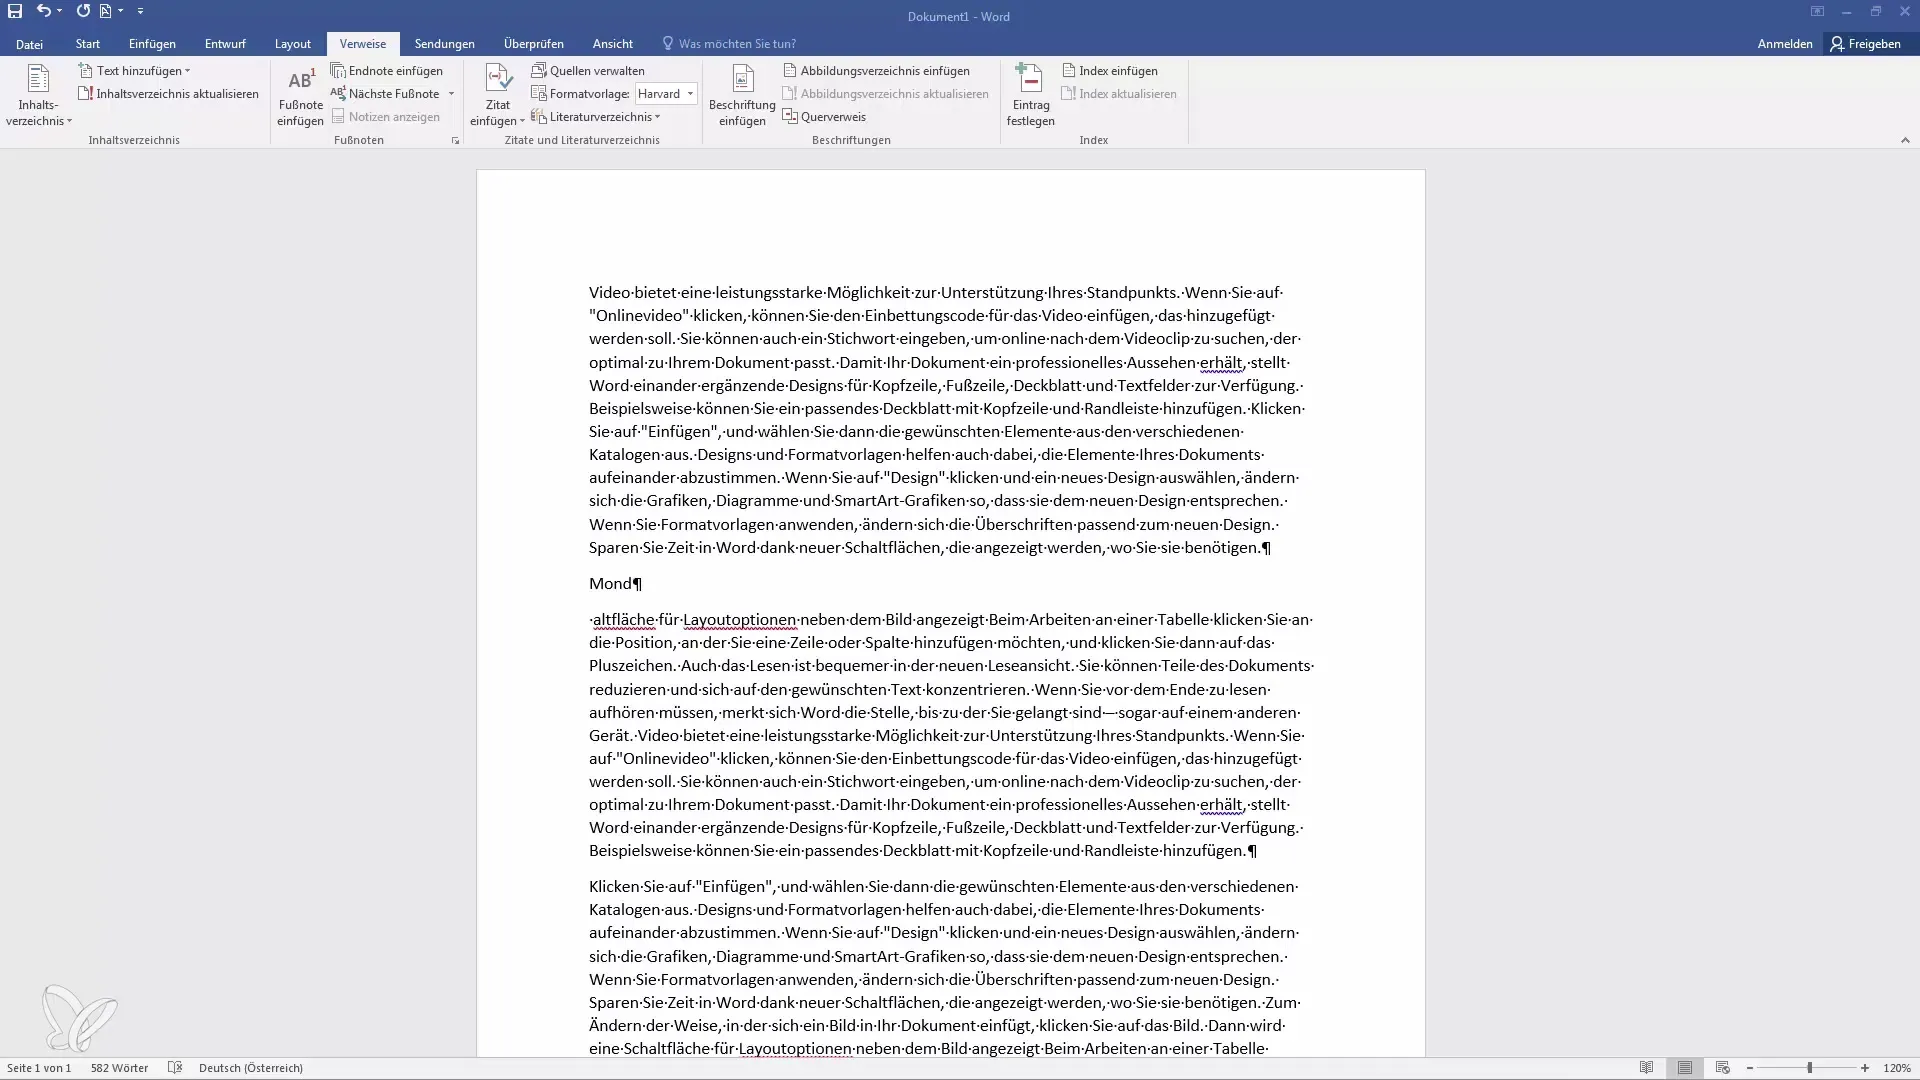Switch to the Entwurf tab

[x=225, y=44]
